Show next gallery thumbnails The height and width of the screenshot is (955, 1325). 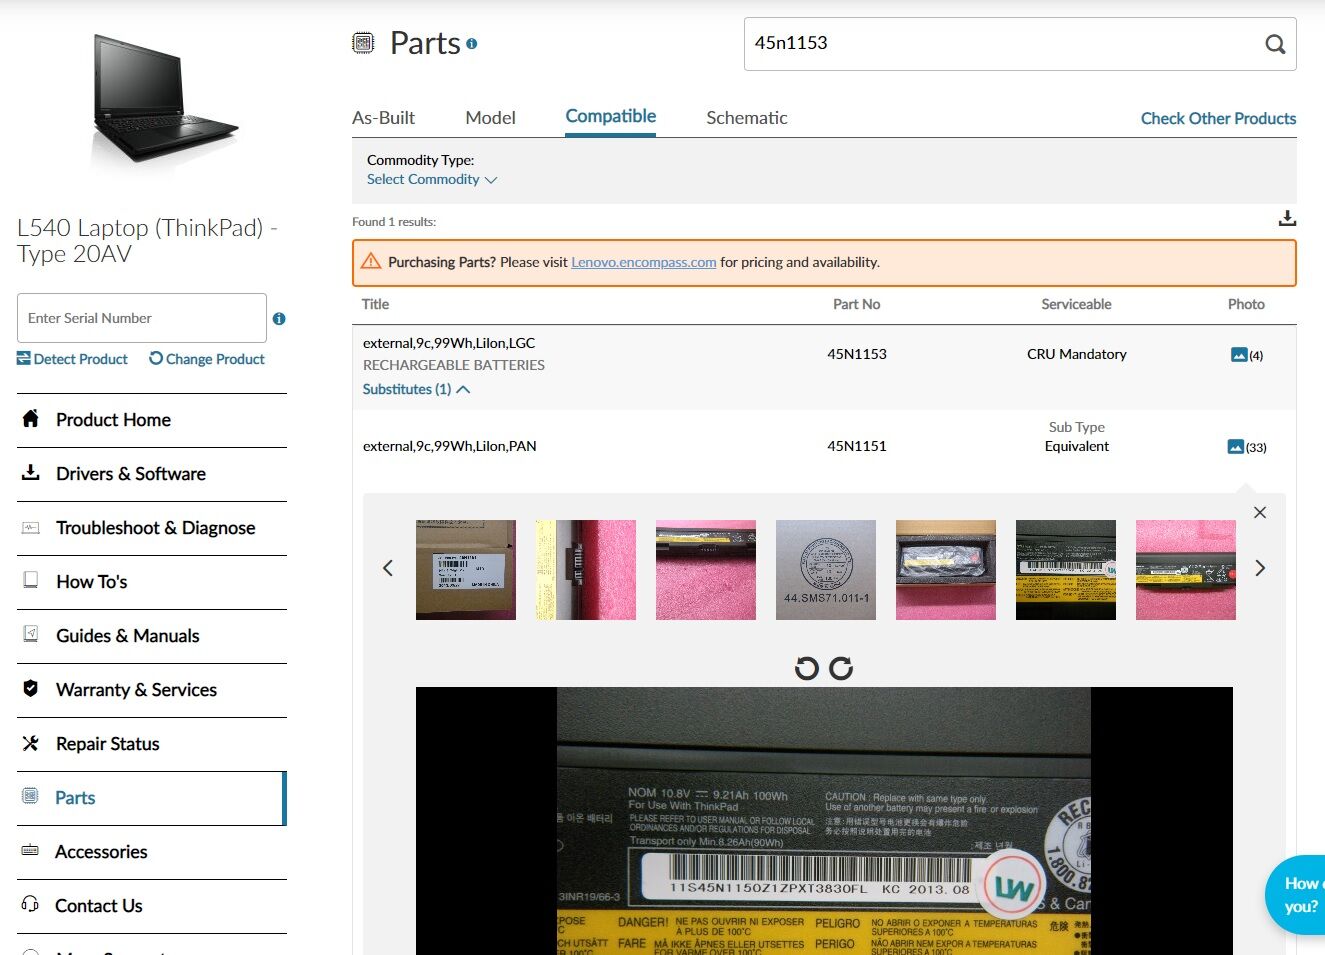tap(1260, 568)
